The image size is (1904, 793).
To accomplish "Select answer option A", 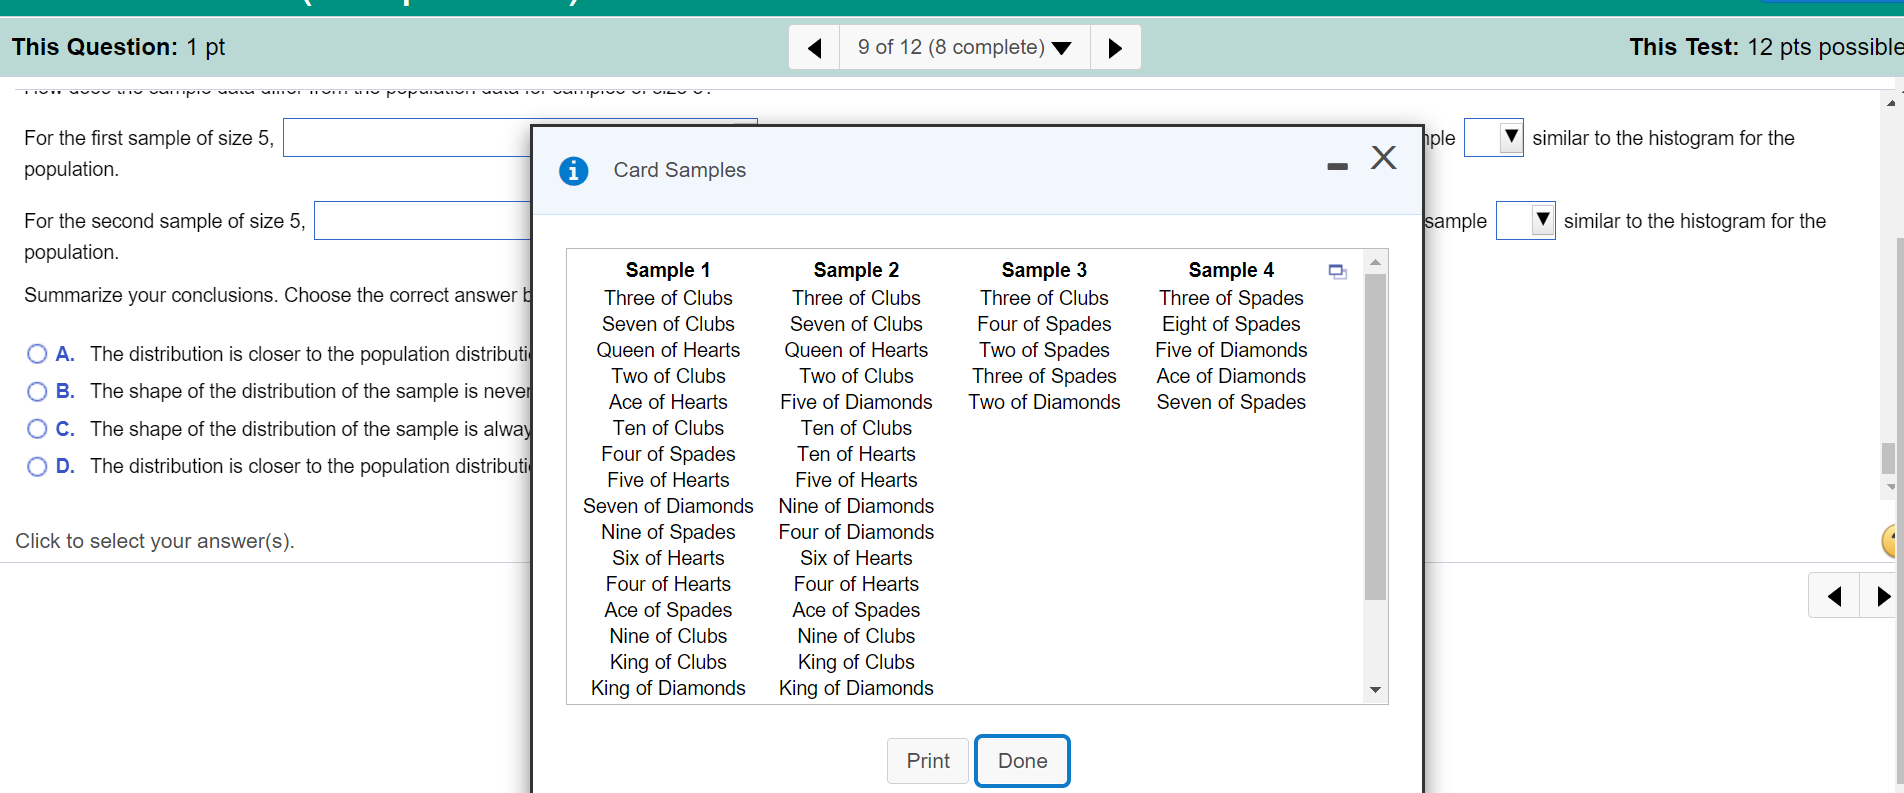I will 37,354.
